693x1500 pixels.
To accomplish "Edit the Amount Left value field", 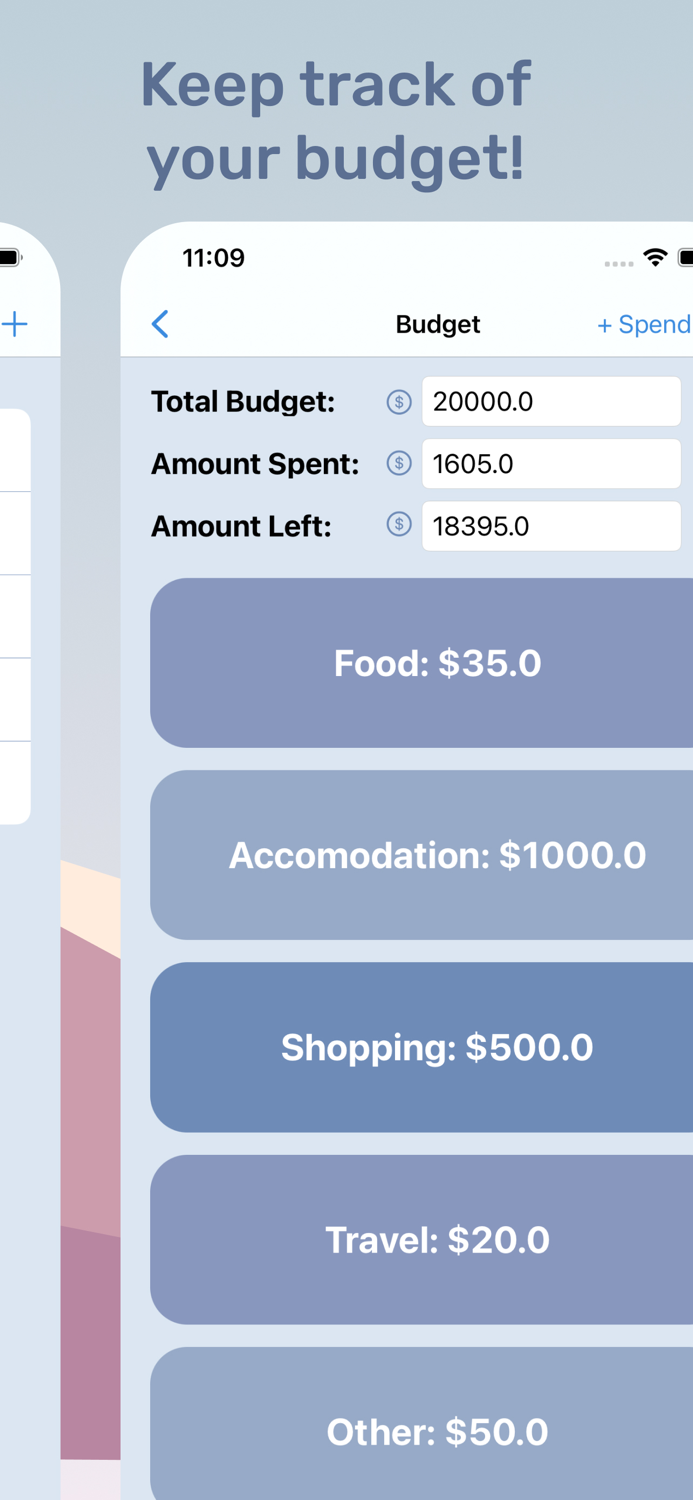I will click(x=550, y=525).
